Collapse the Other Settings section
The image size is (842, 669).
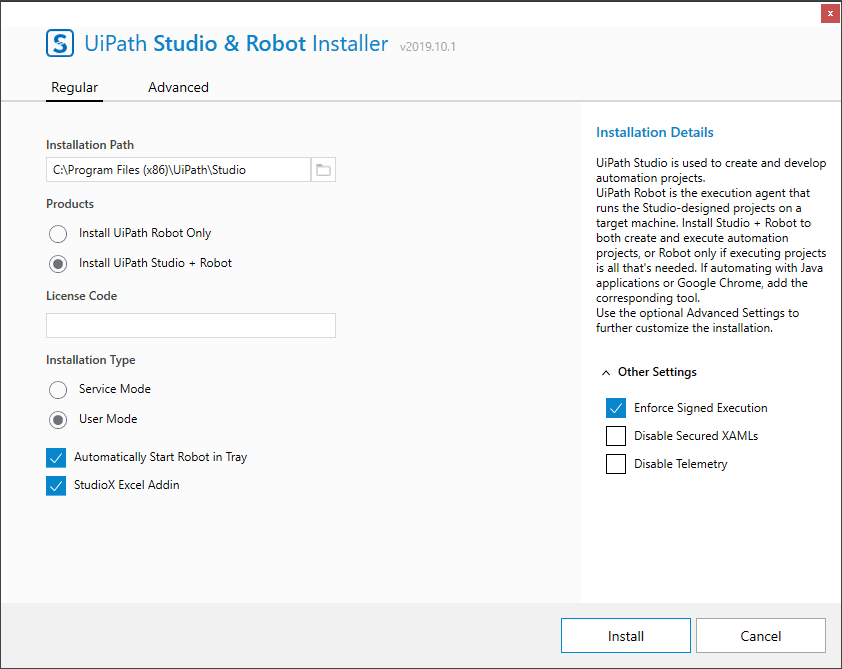coord(607,372)
